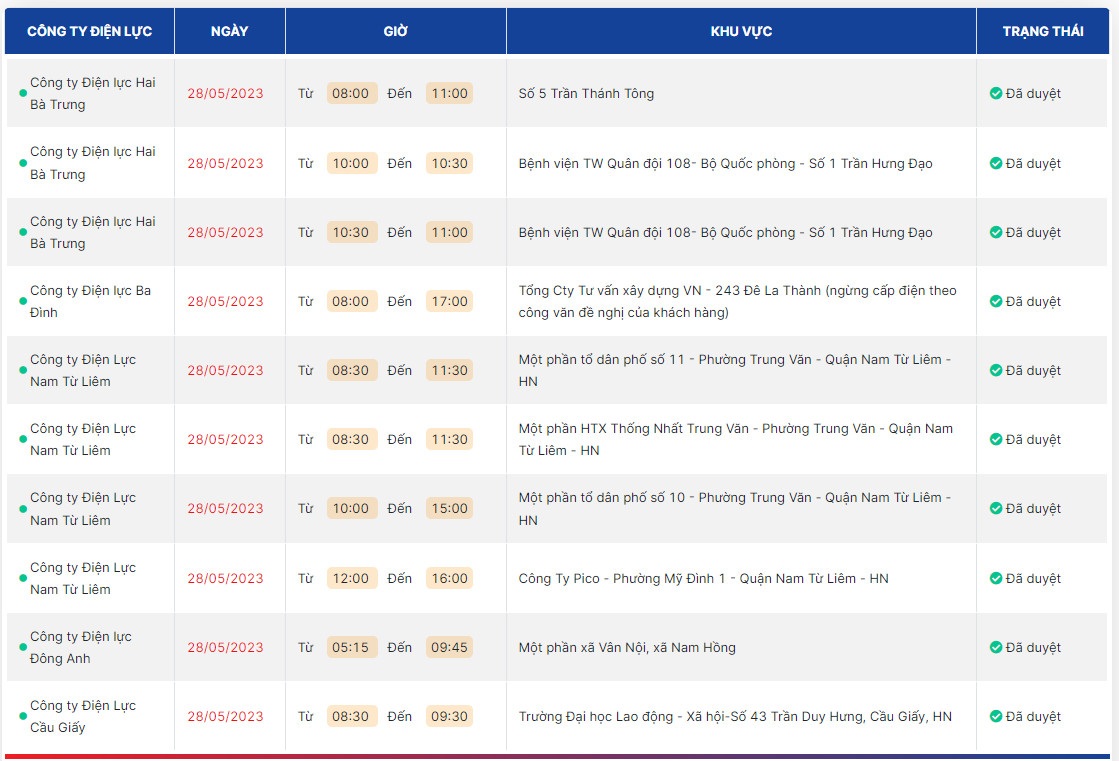
Task: Click green dot beside Công ty Điện lực Ba Đình
Action: pyautogui.click(x=23, y=302)
